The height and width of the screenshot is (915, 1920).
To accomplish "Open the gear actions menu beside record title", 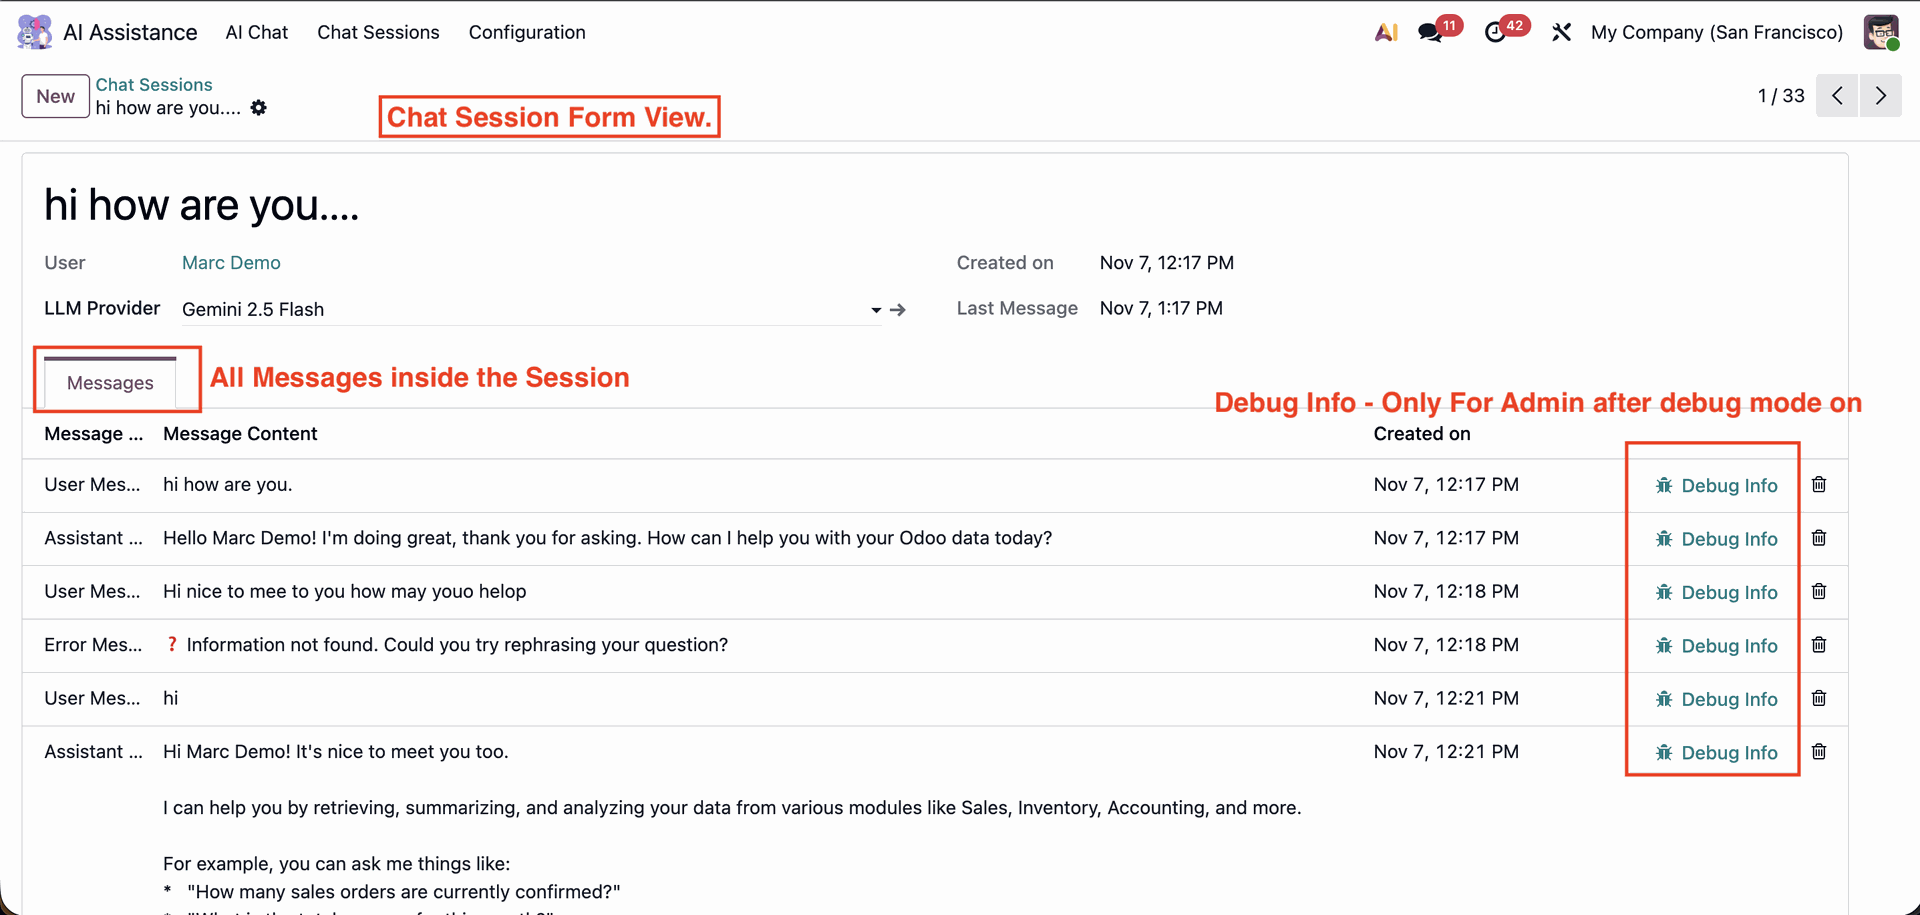I will (259, 108).
